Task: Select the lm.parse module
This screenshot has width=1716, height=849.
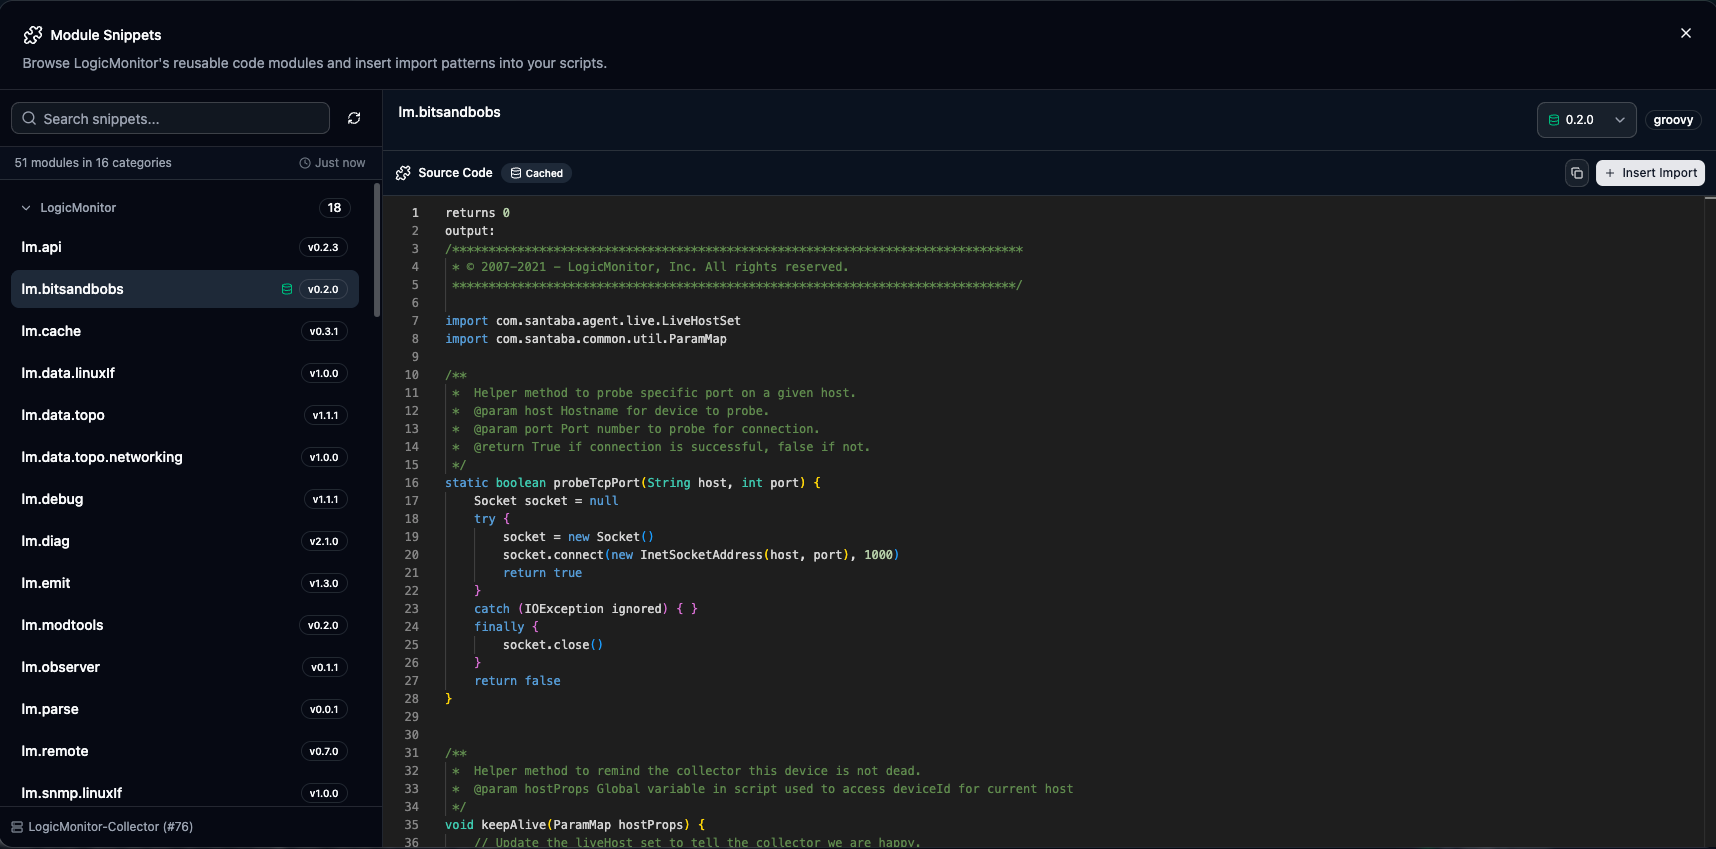Action: 185,709
